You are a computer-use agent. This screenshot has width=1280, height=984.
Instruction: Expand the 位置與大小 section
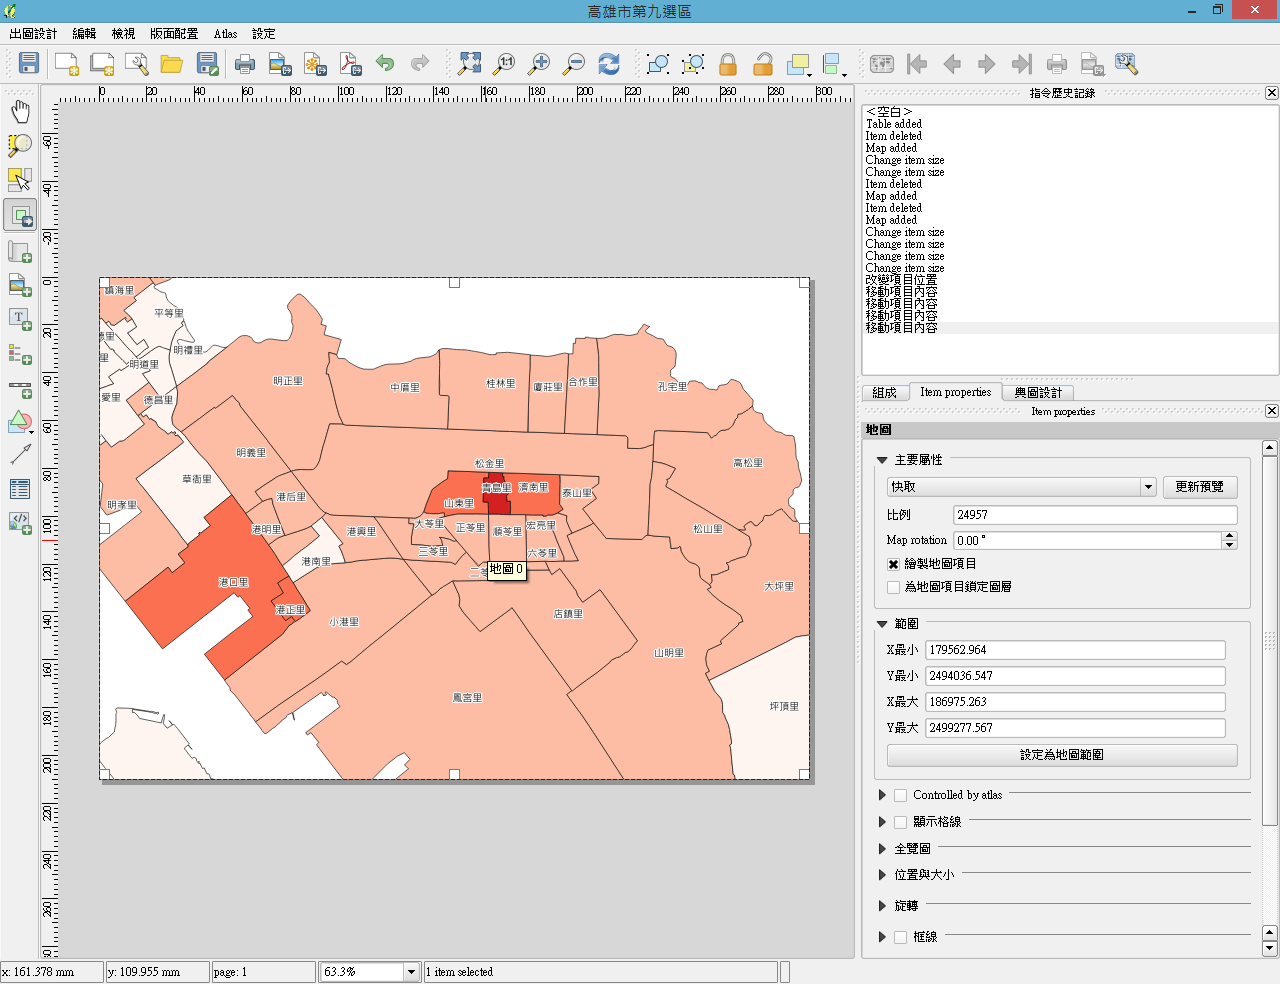[882, 875]
